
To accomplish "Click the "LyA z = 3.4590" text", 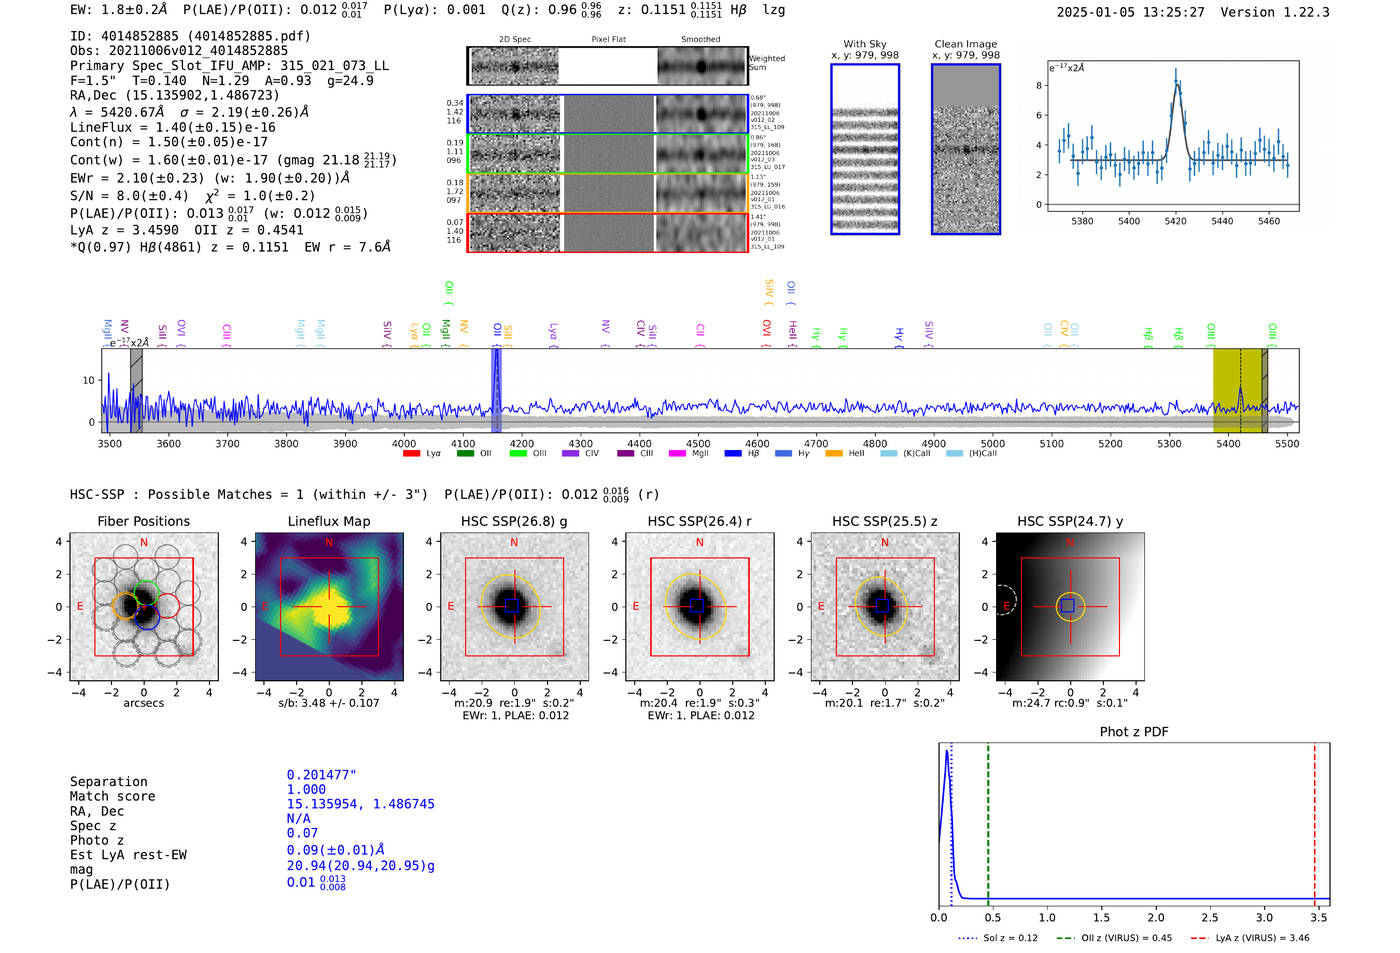I will coord(124,230).
